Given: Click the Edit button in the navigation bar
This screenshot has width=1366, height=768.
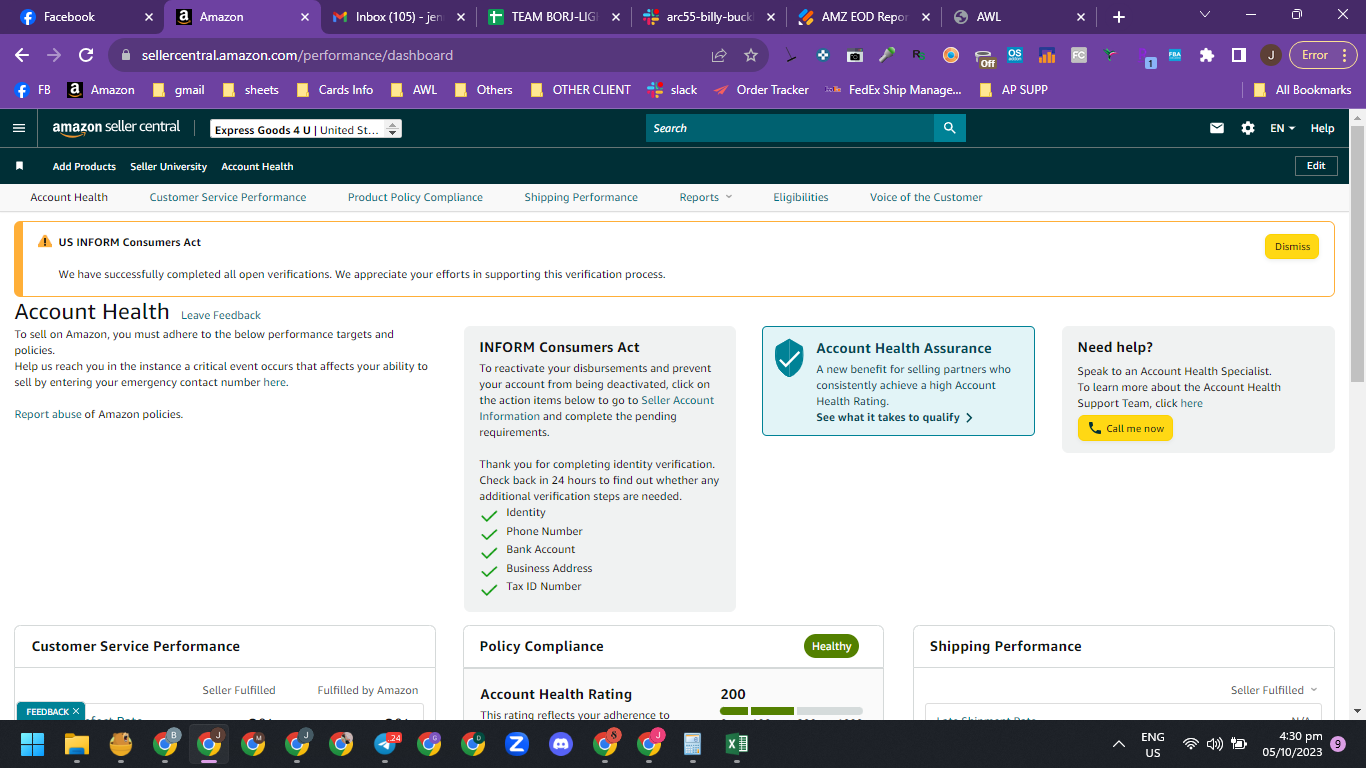Looking at the screenshot, I should 1316,166.
